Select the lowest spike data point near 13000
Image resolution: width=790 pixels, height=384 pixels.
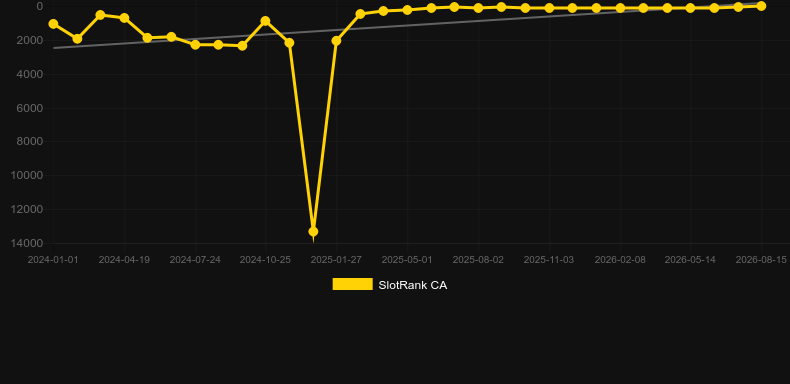pyautogui.click(x=313, y=232)
